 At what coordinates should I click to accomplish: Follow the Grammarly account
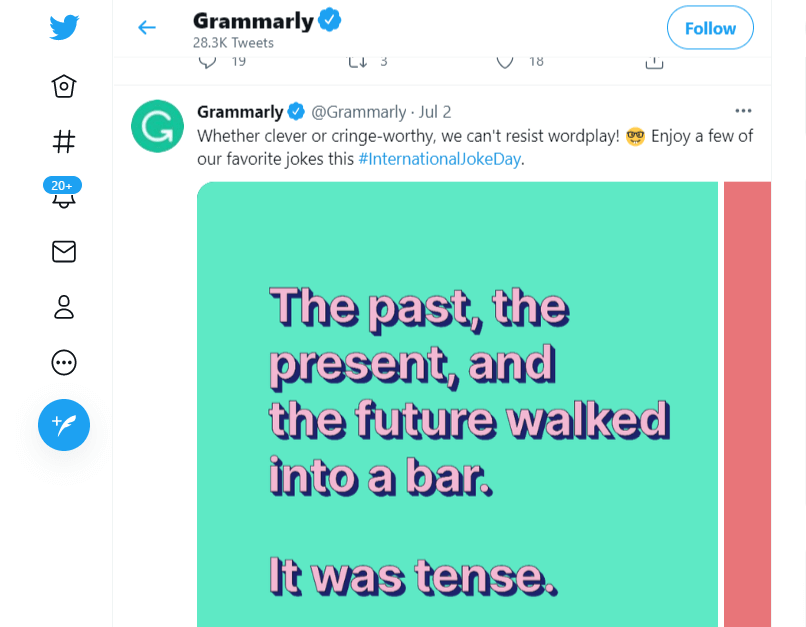(x=710, y=28)
